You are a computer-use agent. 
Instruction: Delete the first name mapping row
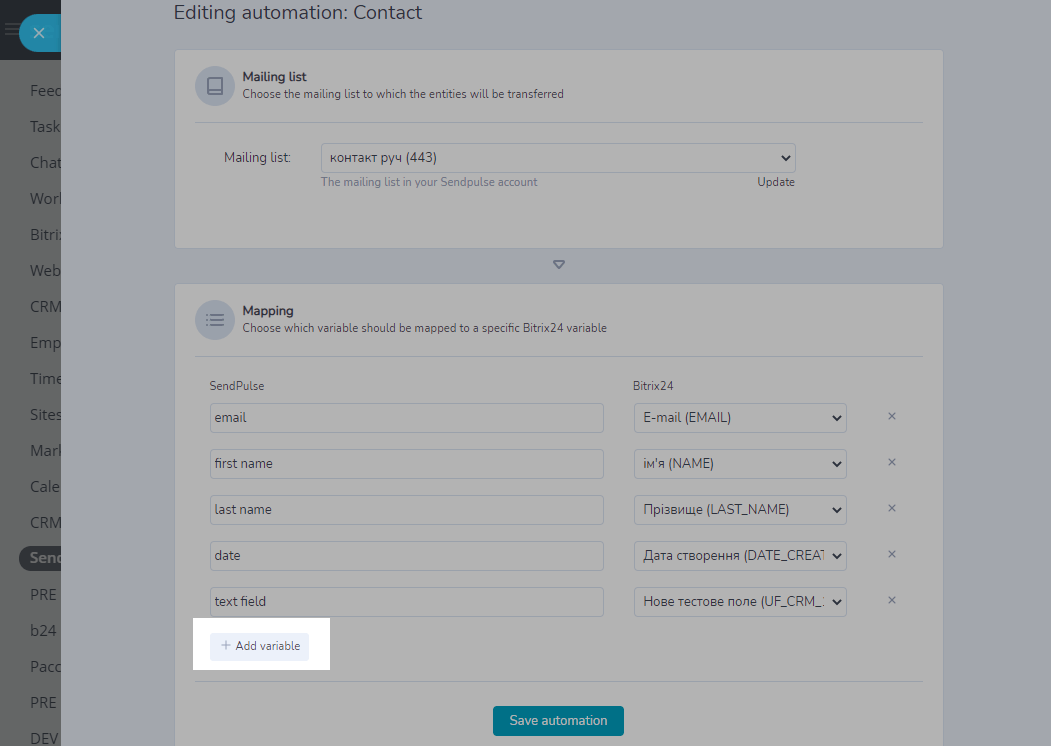point(892,462)
